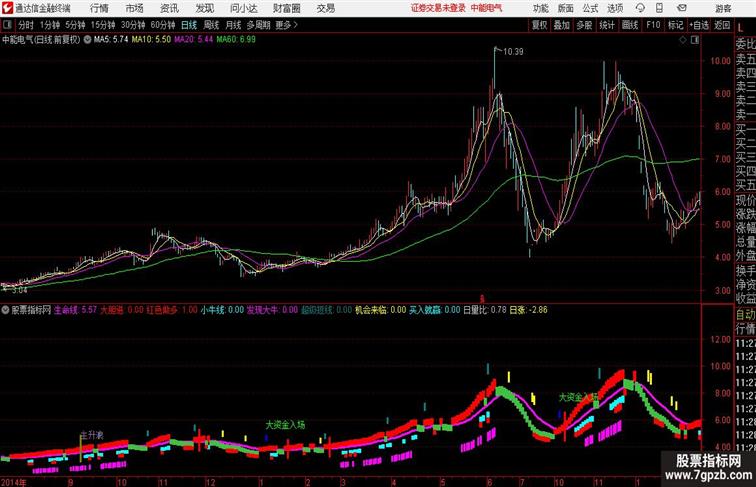Click the 3.04 low price label
Image resolution: width=756 pixels, height=487 pixels.
pos(19,290)
